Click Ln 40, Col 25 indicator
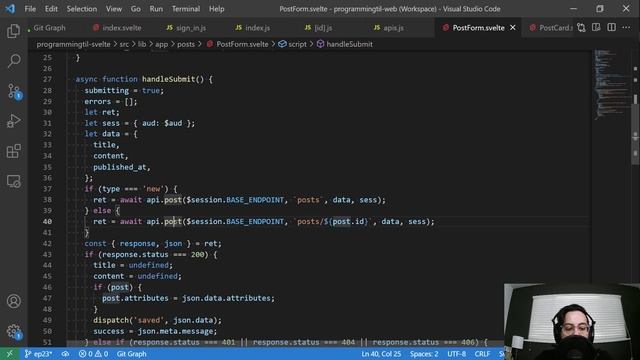This screenshot has width=640, height=360. 381,354
